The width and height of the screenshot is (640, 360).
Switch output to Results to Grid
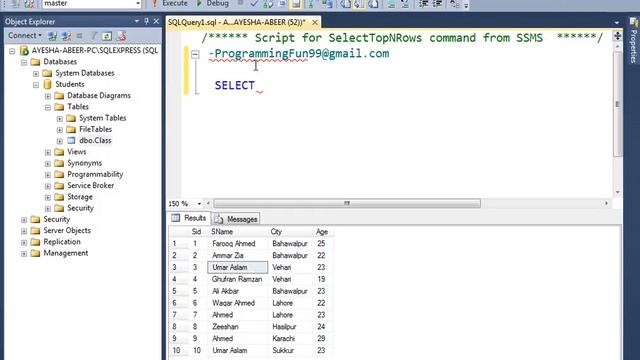click(359, 4)
